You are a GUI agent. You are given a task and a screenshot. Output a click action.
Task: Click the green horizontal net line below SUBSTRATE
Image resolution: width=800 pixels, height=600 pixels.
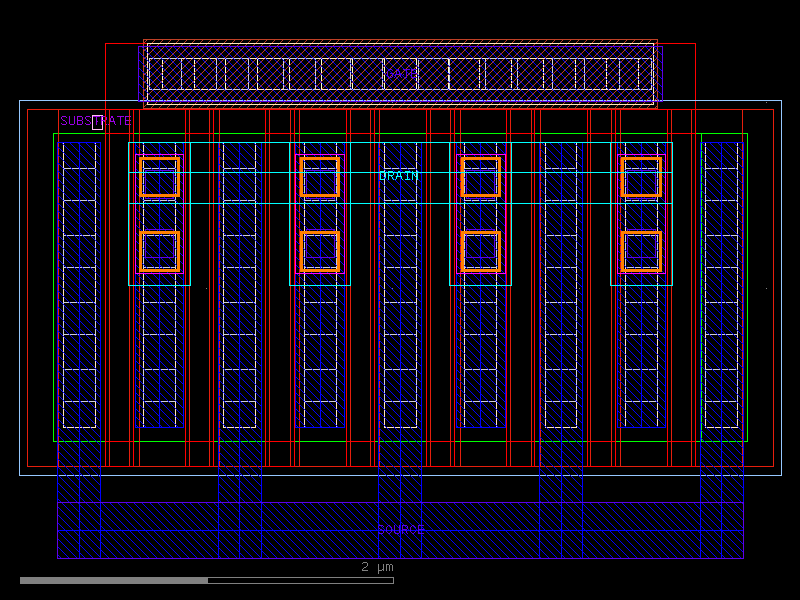(300, 133)
